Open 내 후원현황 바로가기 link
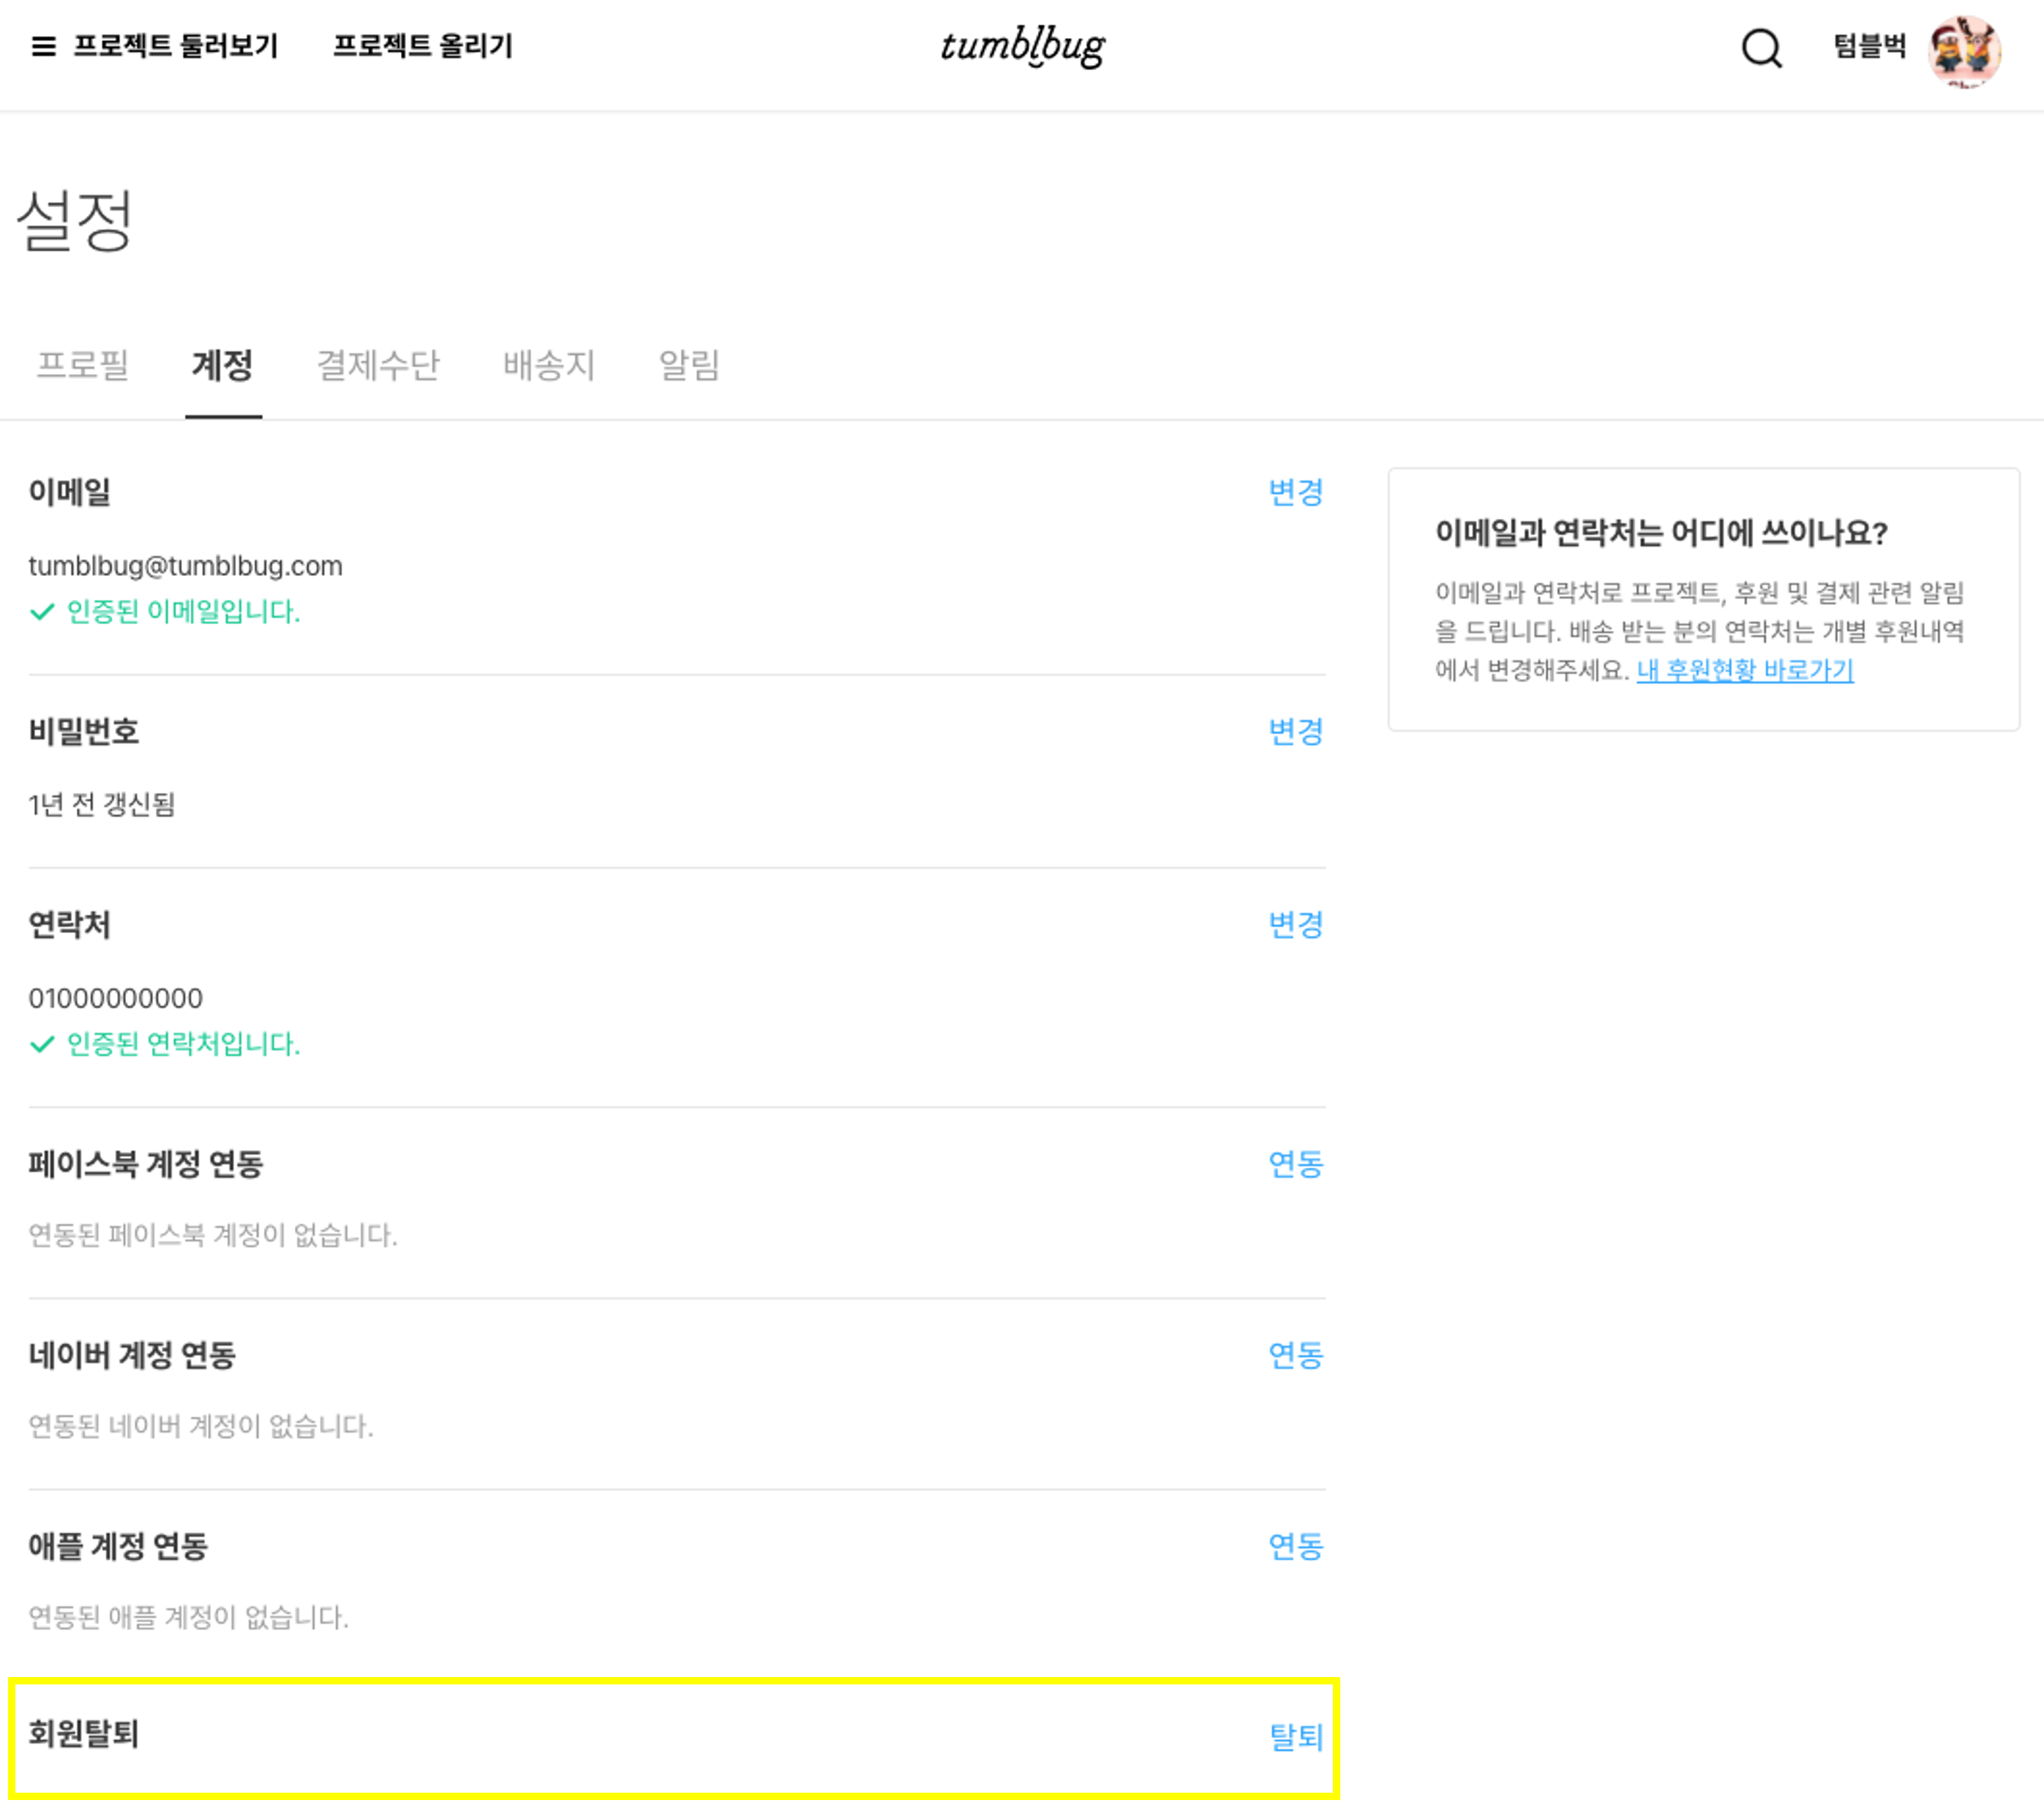The height and width of the screenshot is (1811, 2044). (1744, 670)
